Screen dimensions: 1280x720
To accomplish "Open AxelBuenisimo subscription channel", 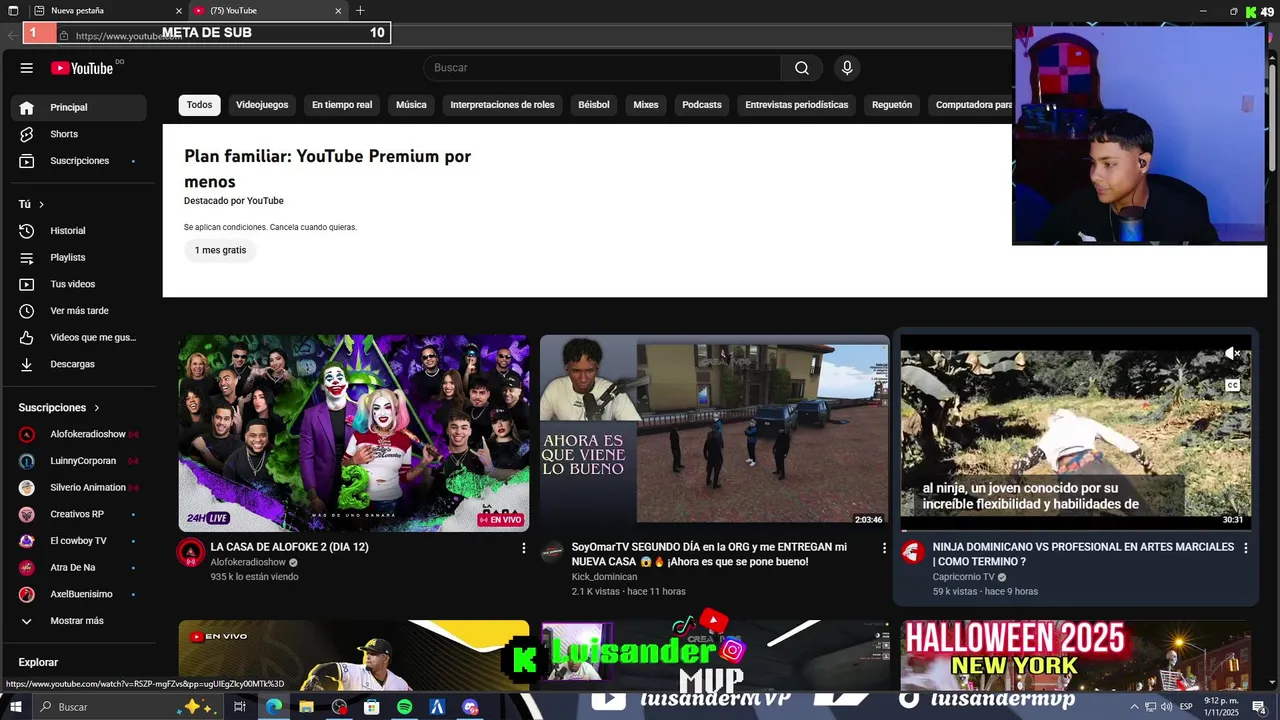I will [x=79, y=594].
